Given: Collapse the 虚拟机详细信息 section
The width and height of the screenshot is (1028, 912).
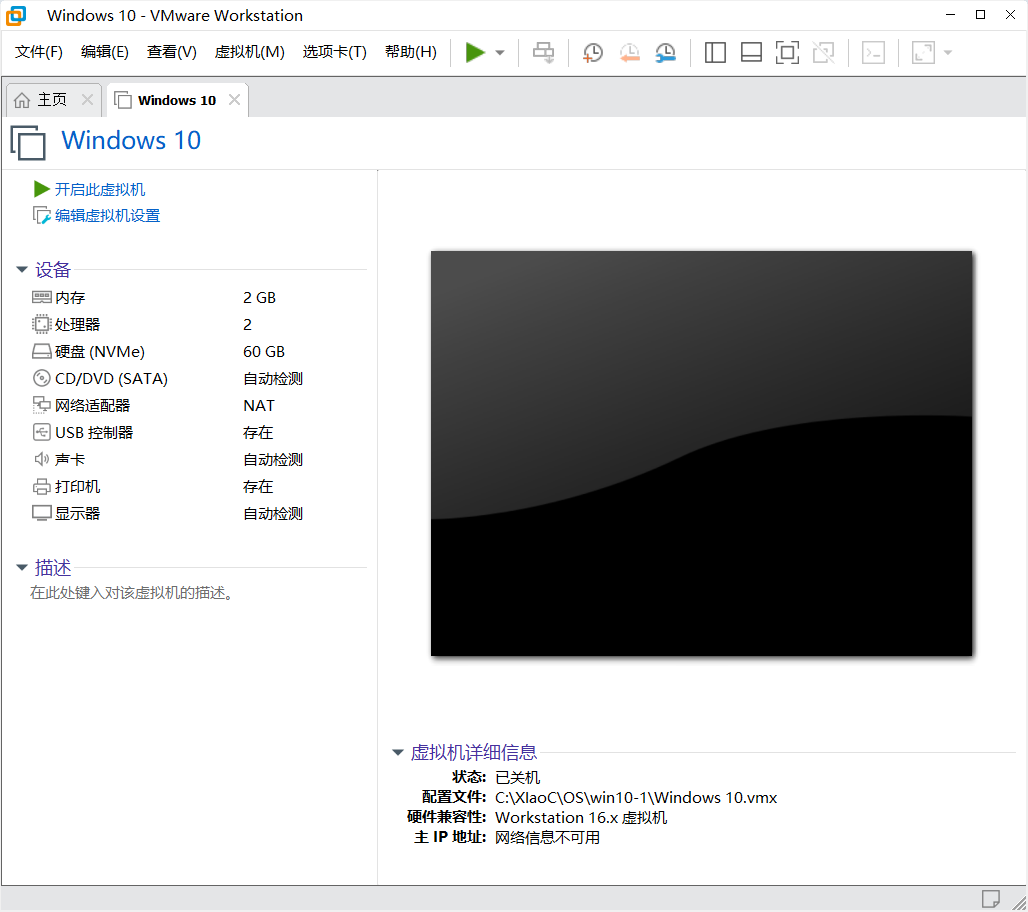Looking at the screenshot, I should pyautogui.click(x=397, y=752).
